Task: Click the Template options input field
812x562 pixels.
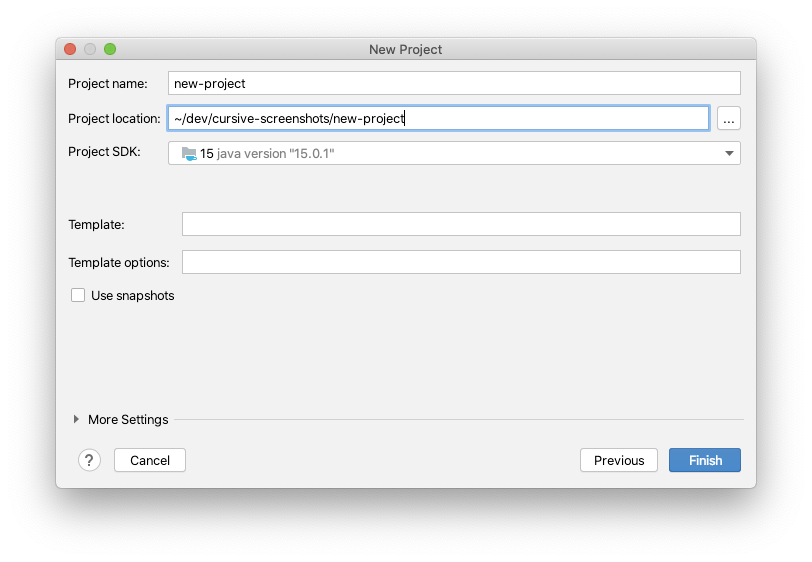Action: (x=461, y=262)
